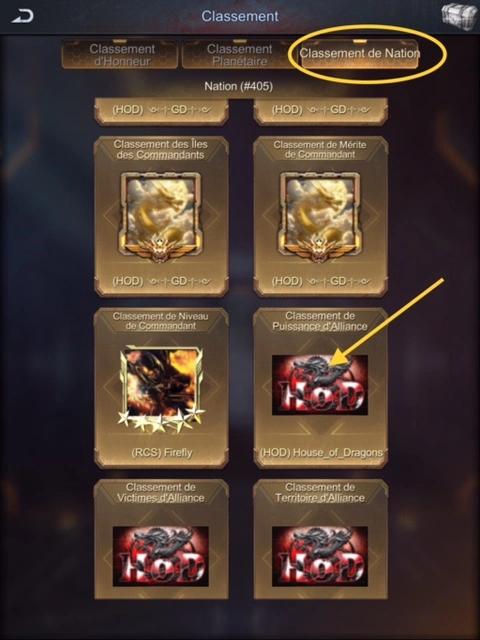Open Classement de Puissance d'Alliance header

[320, 321]
